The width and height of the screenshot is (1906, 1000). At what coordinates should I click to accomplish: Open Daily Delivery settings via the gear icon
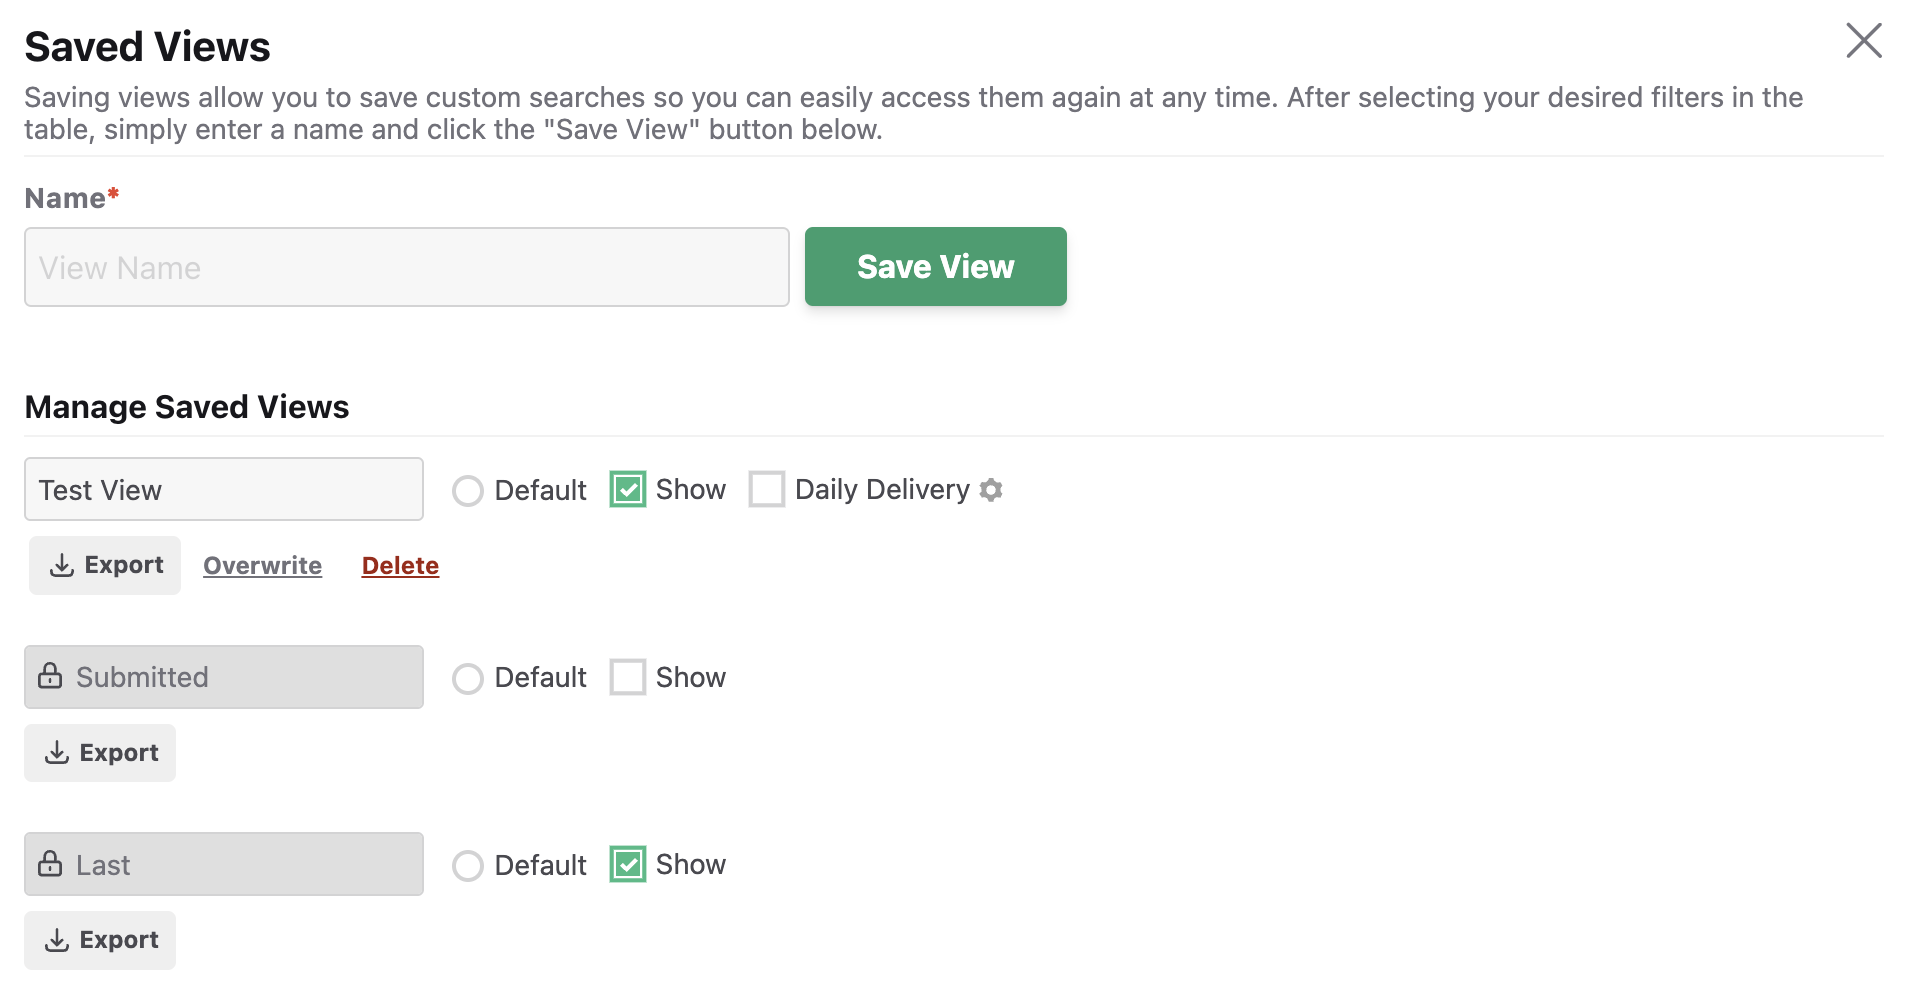coord(991,489)
